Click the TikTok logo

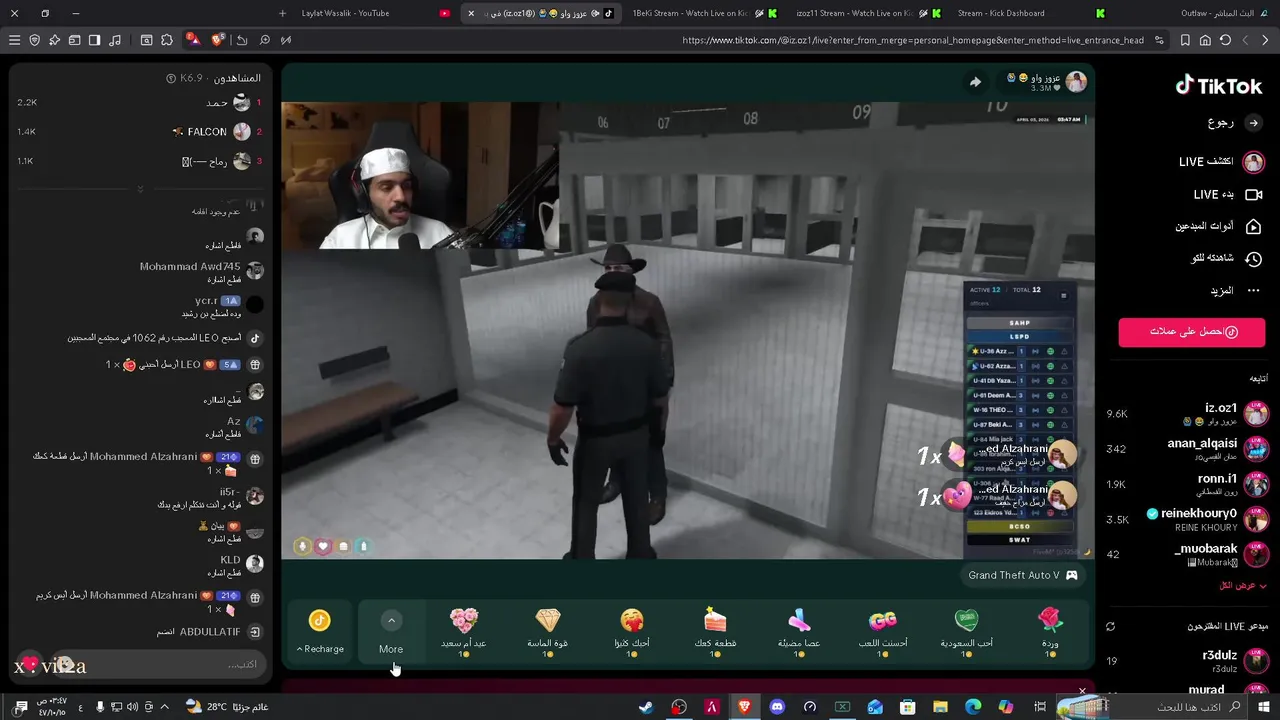pos(1219,86)
